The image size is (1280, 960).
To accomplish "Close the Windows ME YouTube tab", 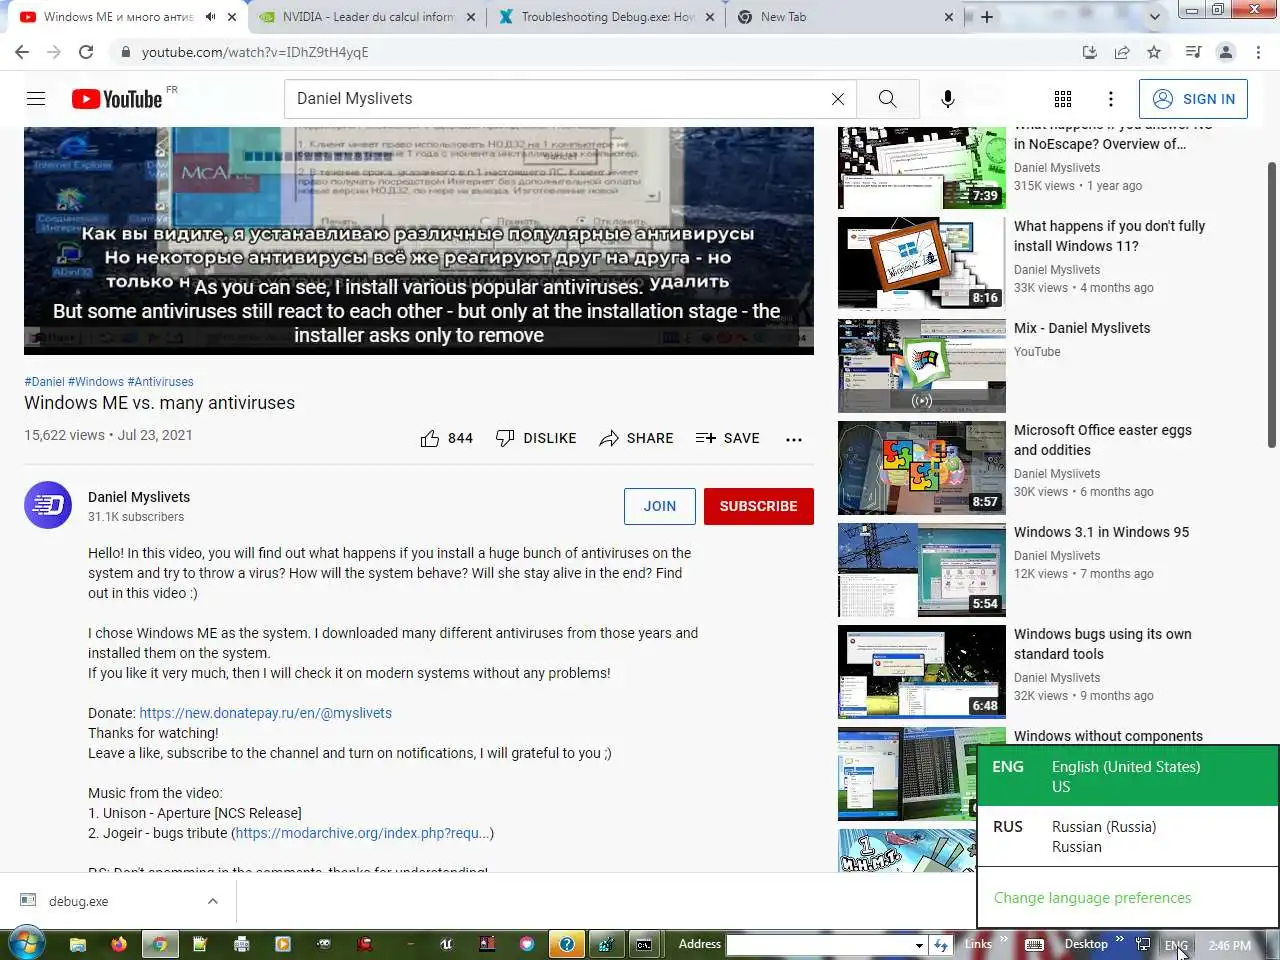I will click(232, 17).
